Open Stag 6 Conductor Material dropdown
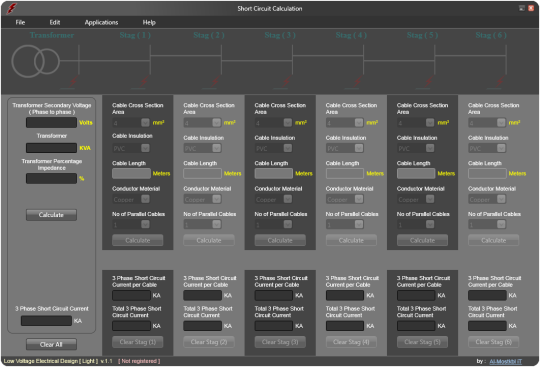 click(x=487, y=199)
